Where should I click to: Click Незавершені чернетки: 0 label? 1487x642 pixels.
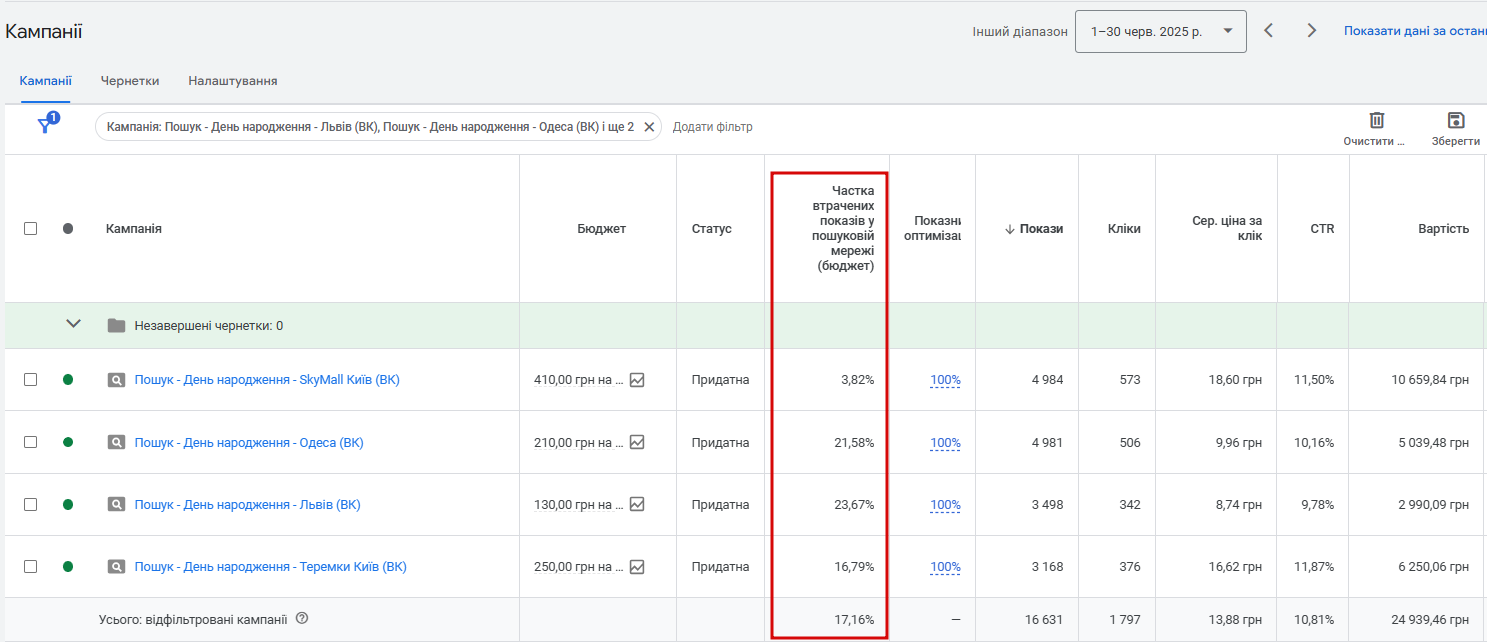(x=209, y=326)
